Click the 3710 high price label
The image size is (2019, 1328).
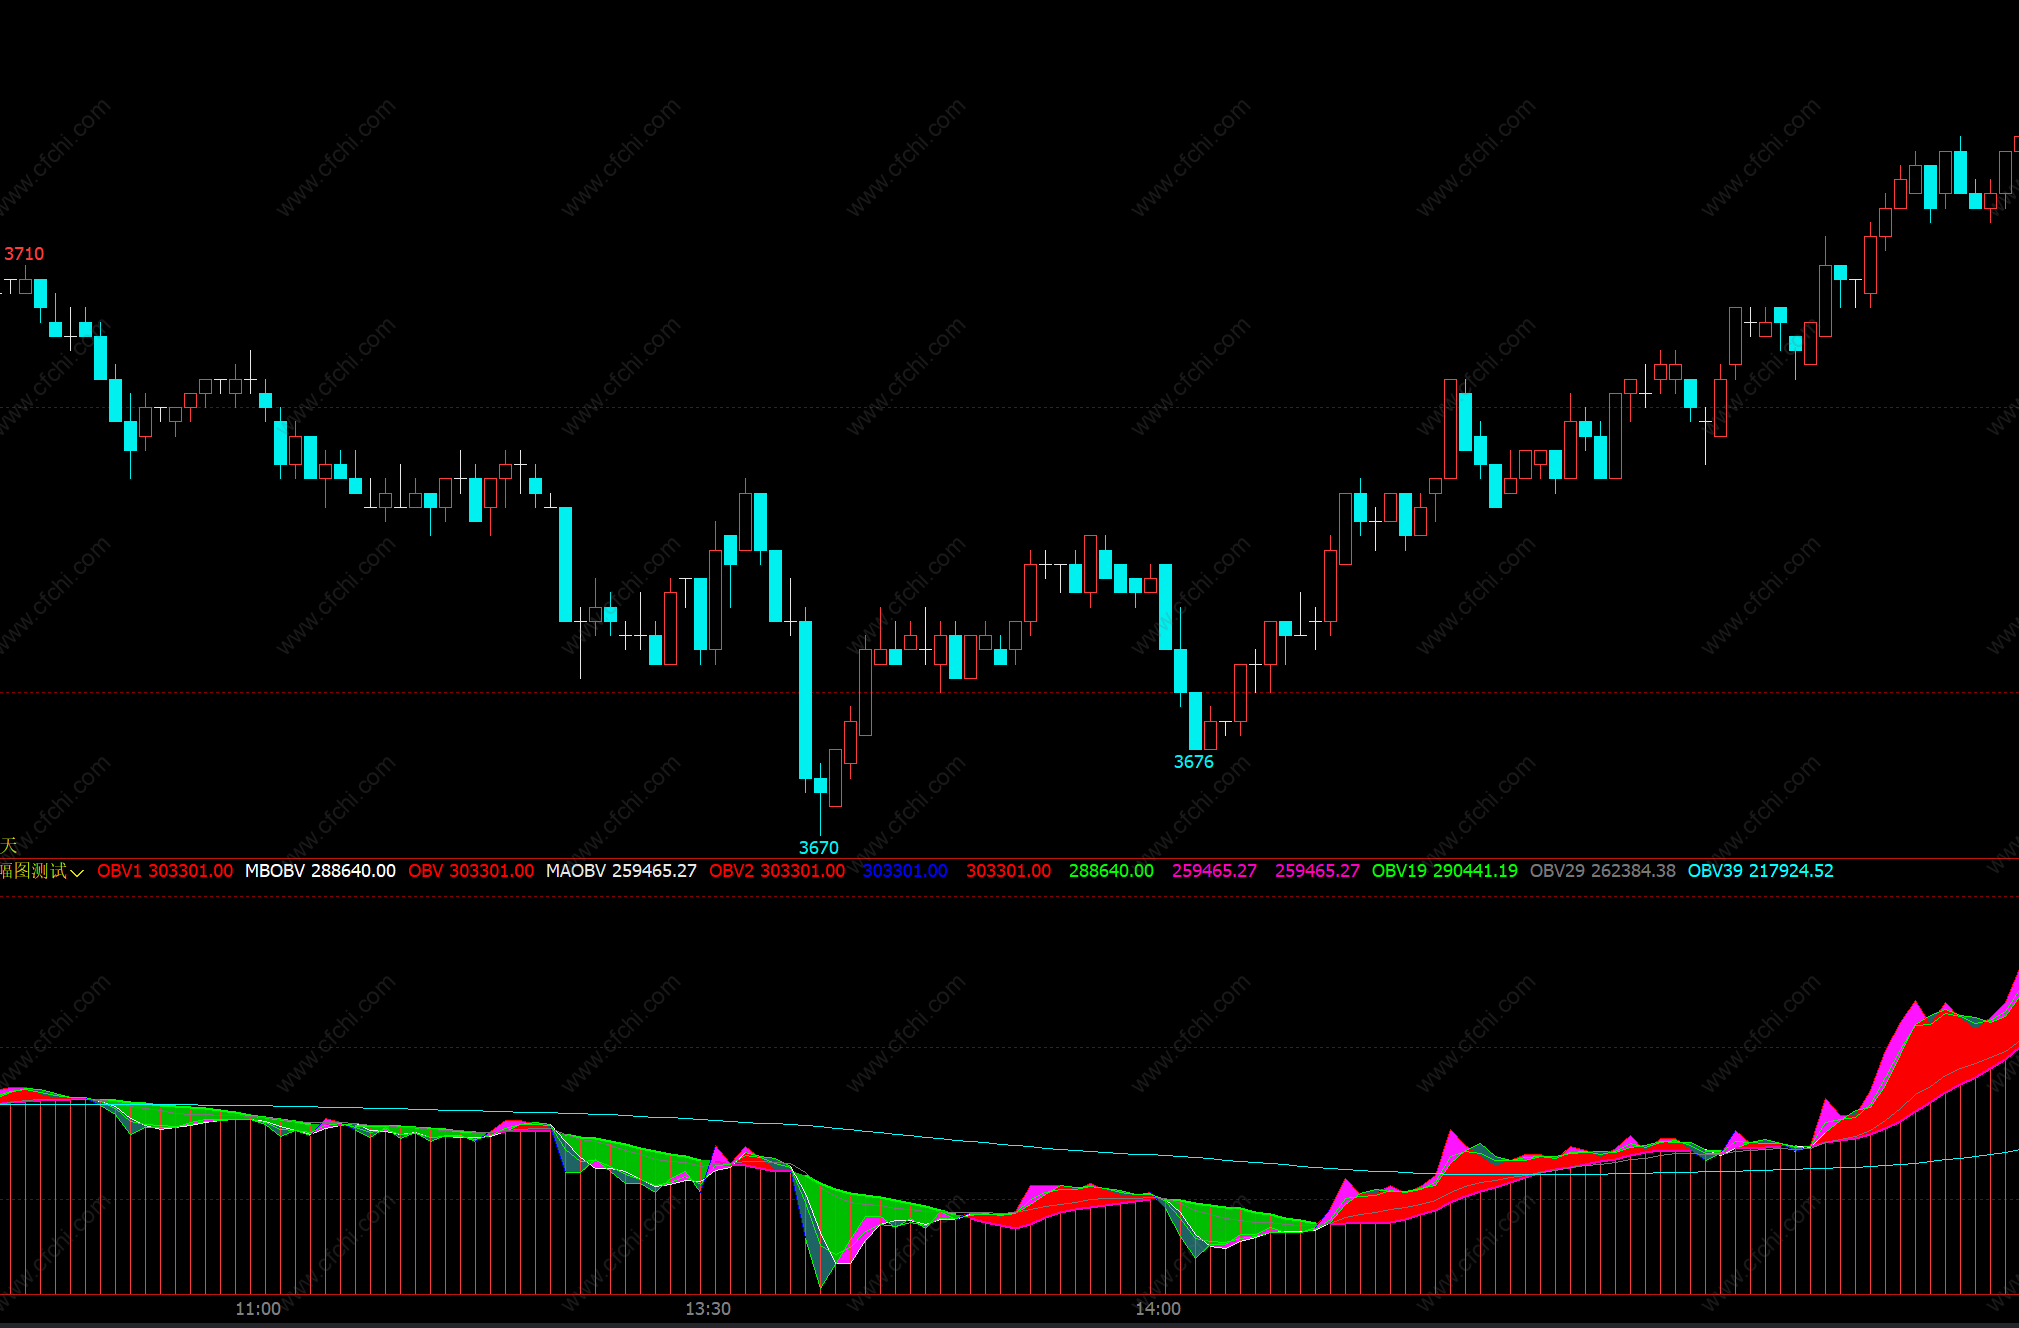coord(24,254)
